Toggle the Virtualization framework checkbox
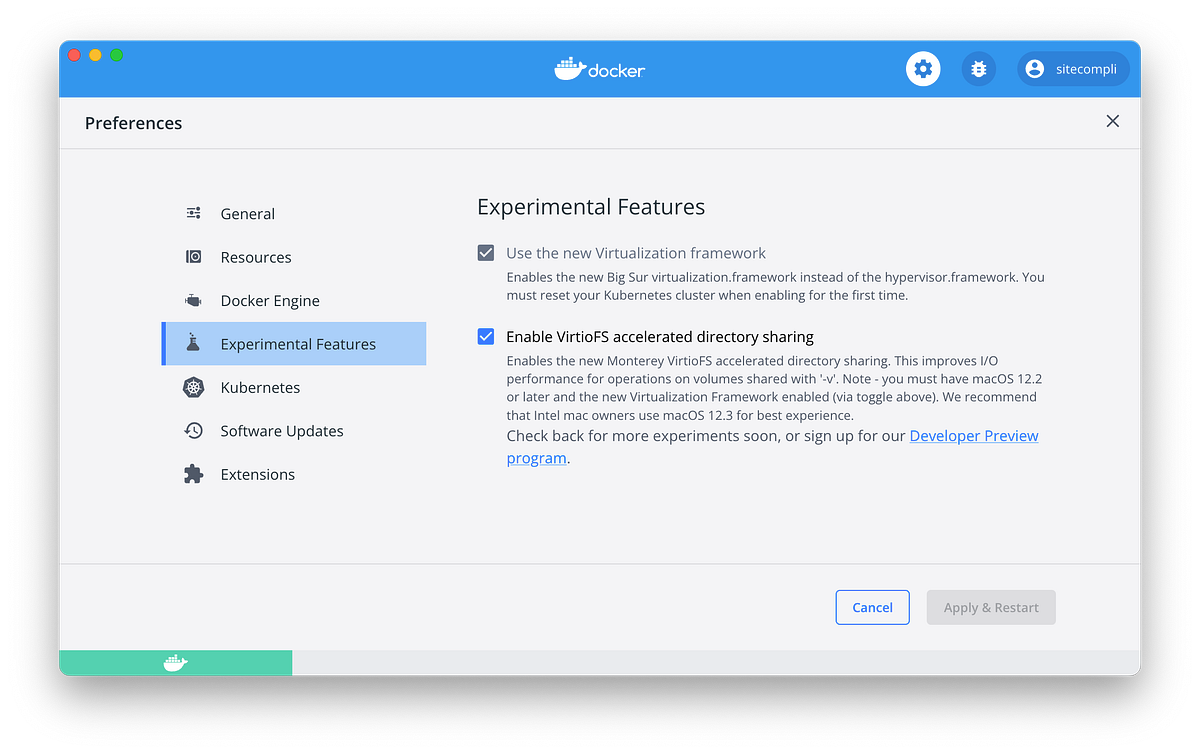This screenshot has height=754, width=1200. 485,253
